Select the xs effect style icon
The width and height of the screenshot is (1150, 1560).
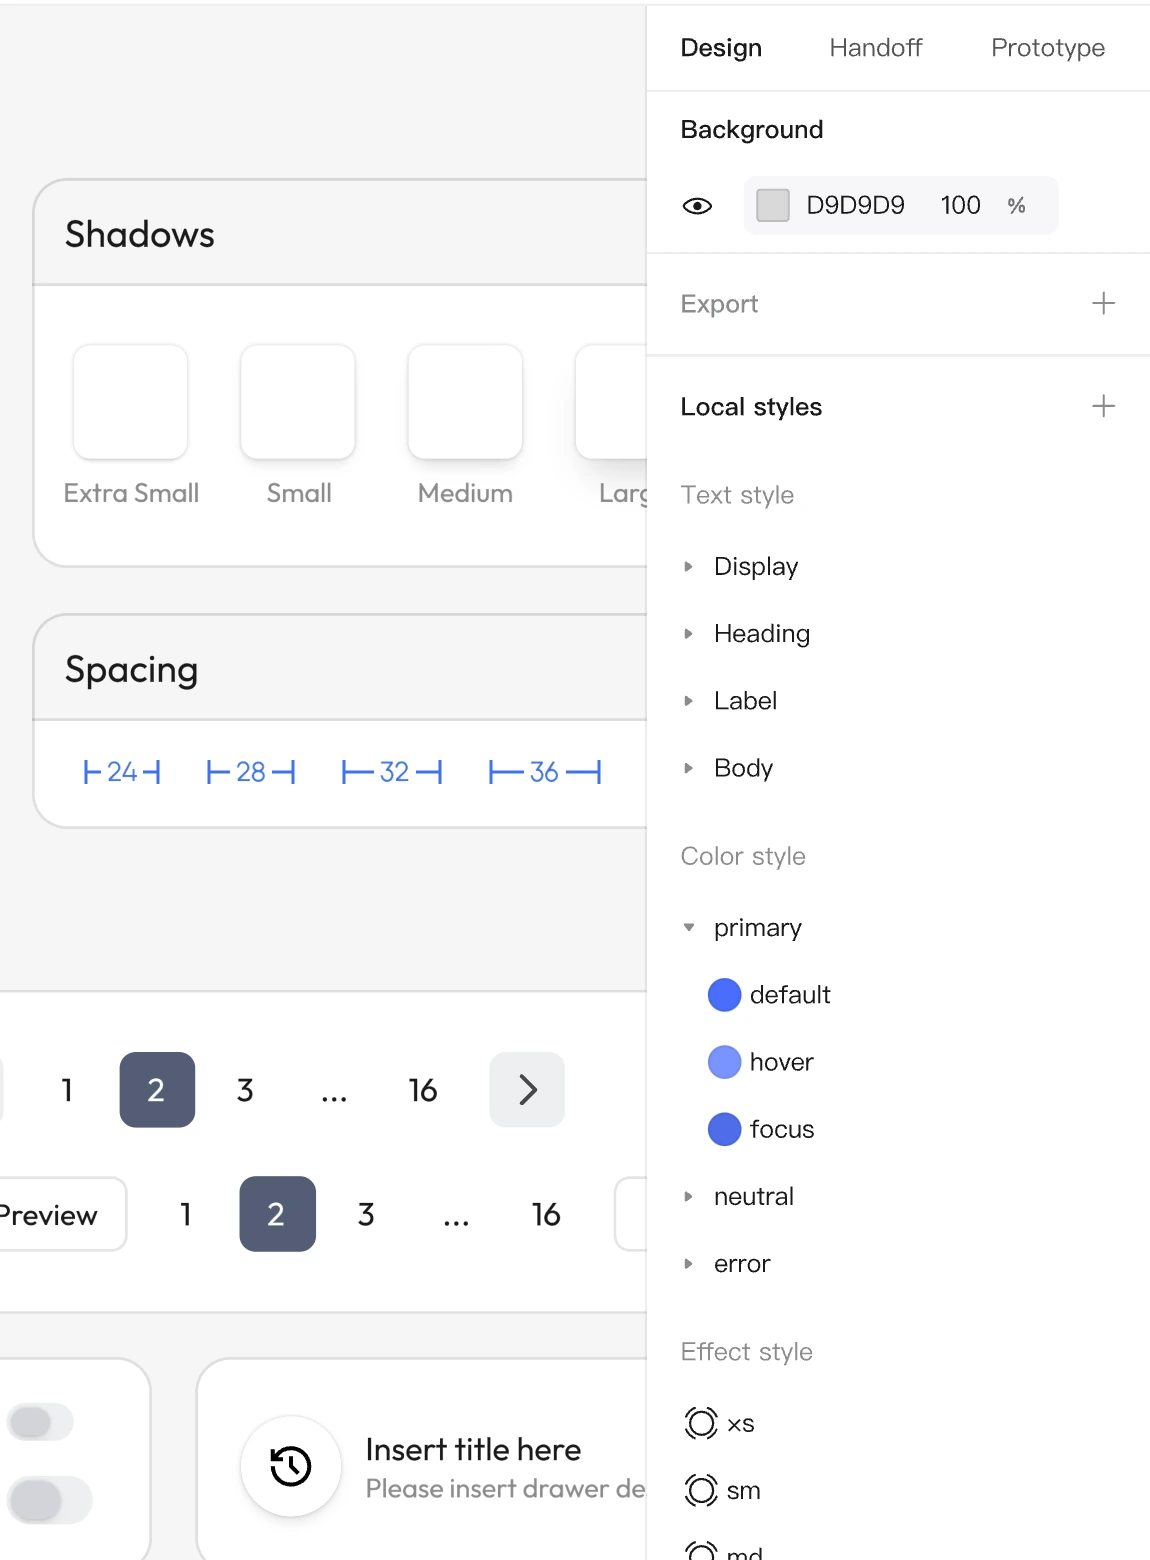[x=701, y=1423]
